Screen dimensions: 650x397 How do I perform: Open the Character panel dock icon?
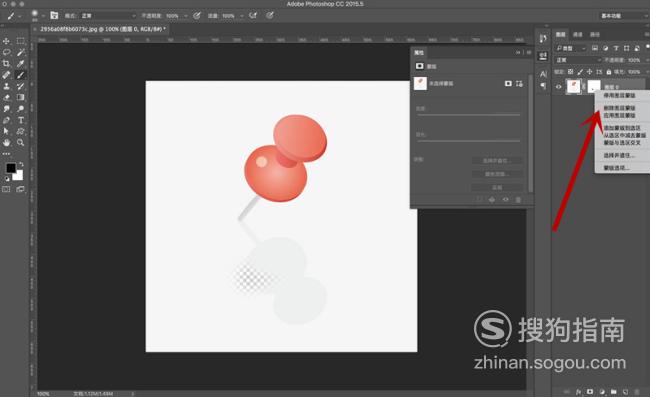pyautogui.click(x=543, y=74)
